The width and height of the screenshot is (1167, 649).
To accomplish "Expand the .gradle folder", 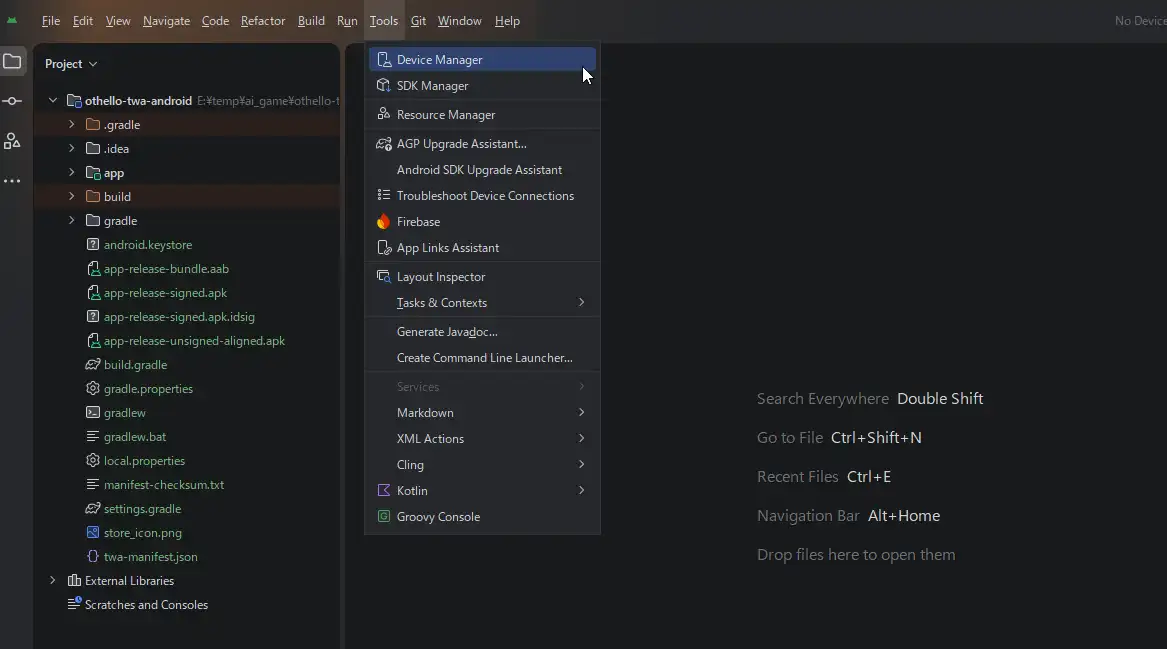I will [x=71, y=124].
